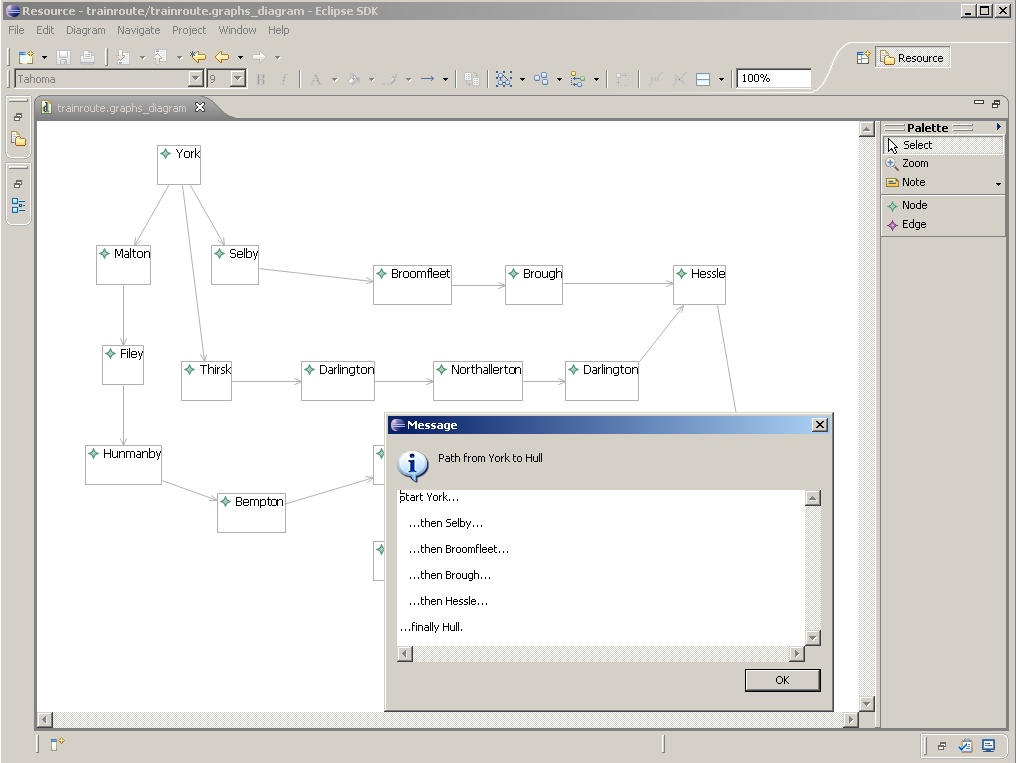Open the File menu
This screenshot has width=1016, height=763.
pyautogui.click(x=16, y=30)
